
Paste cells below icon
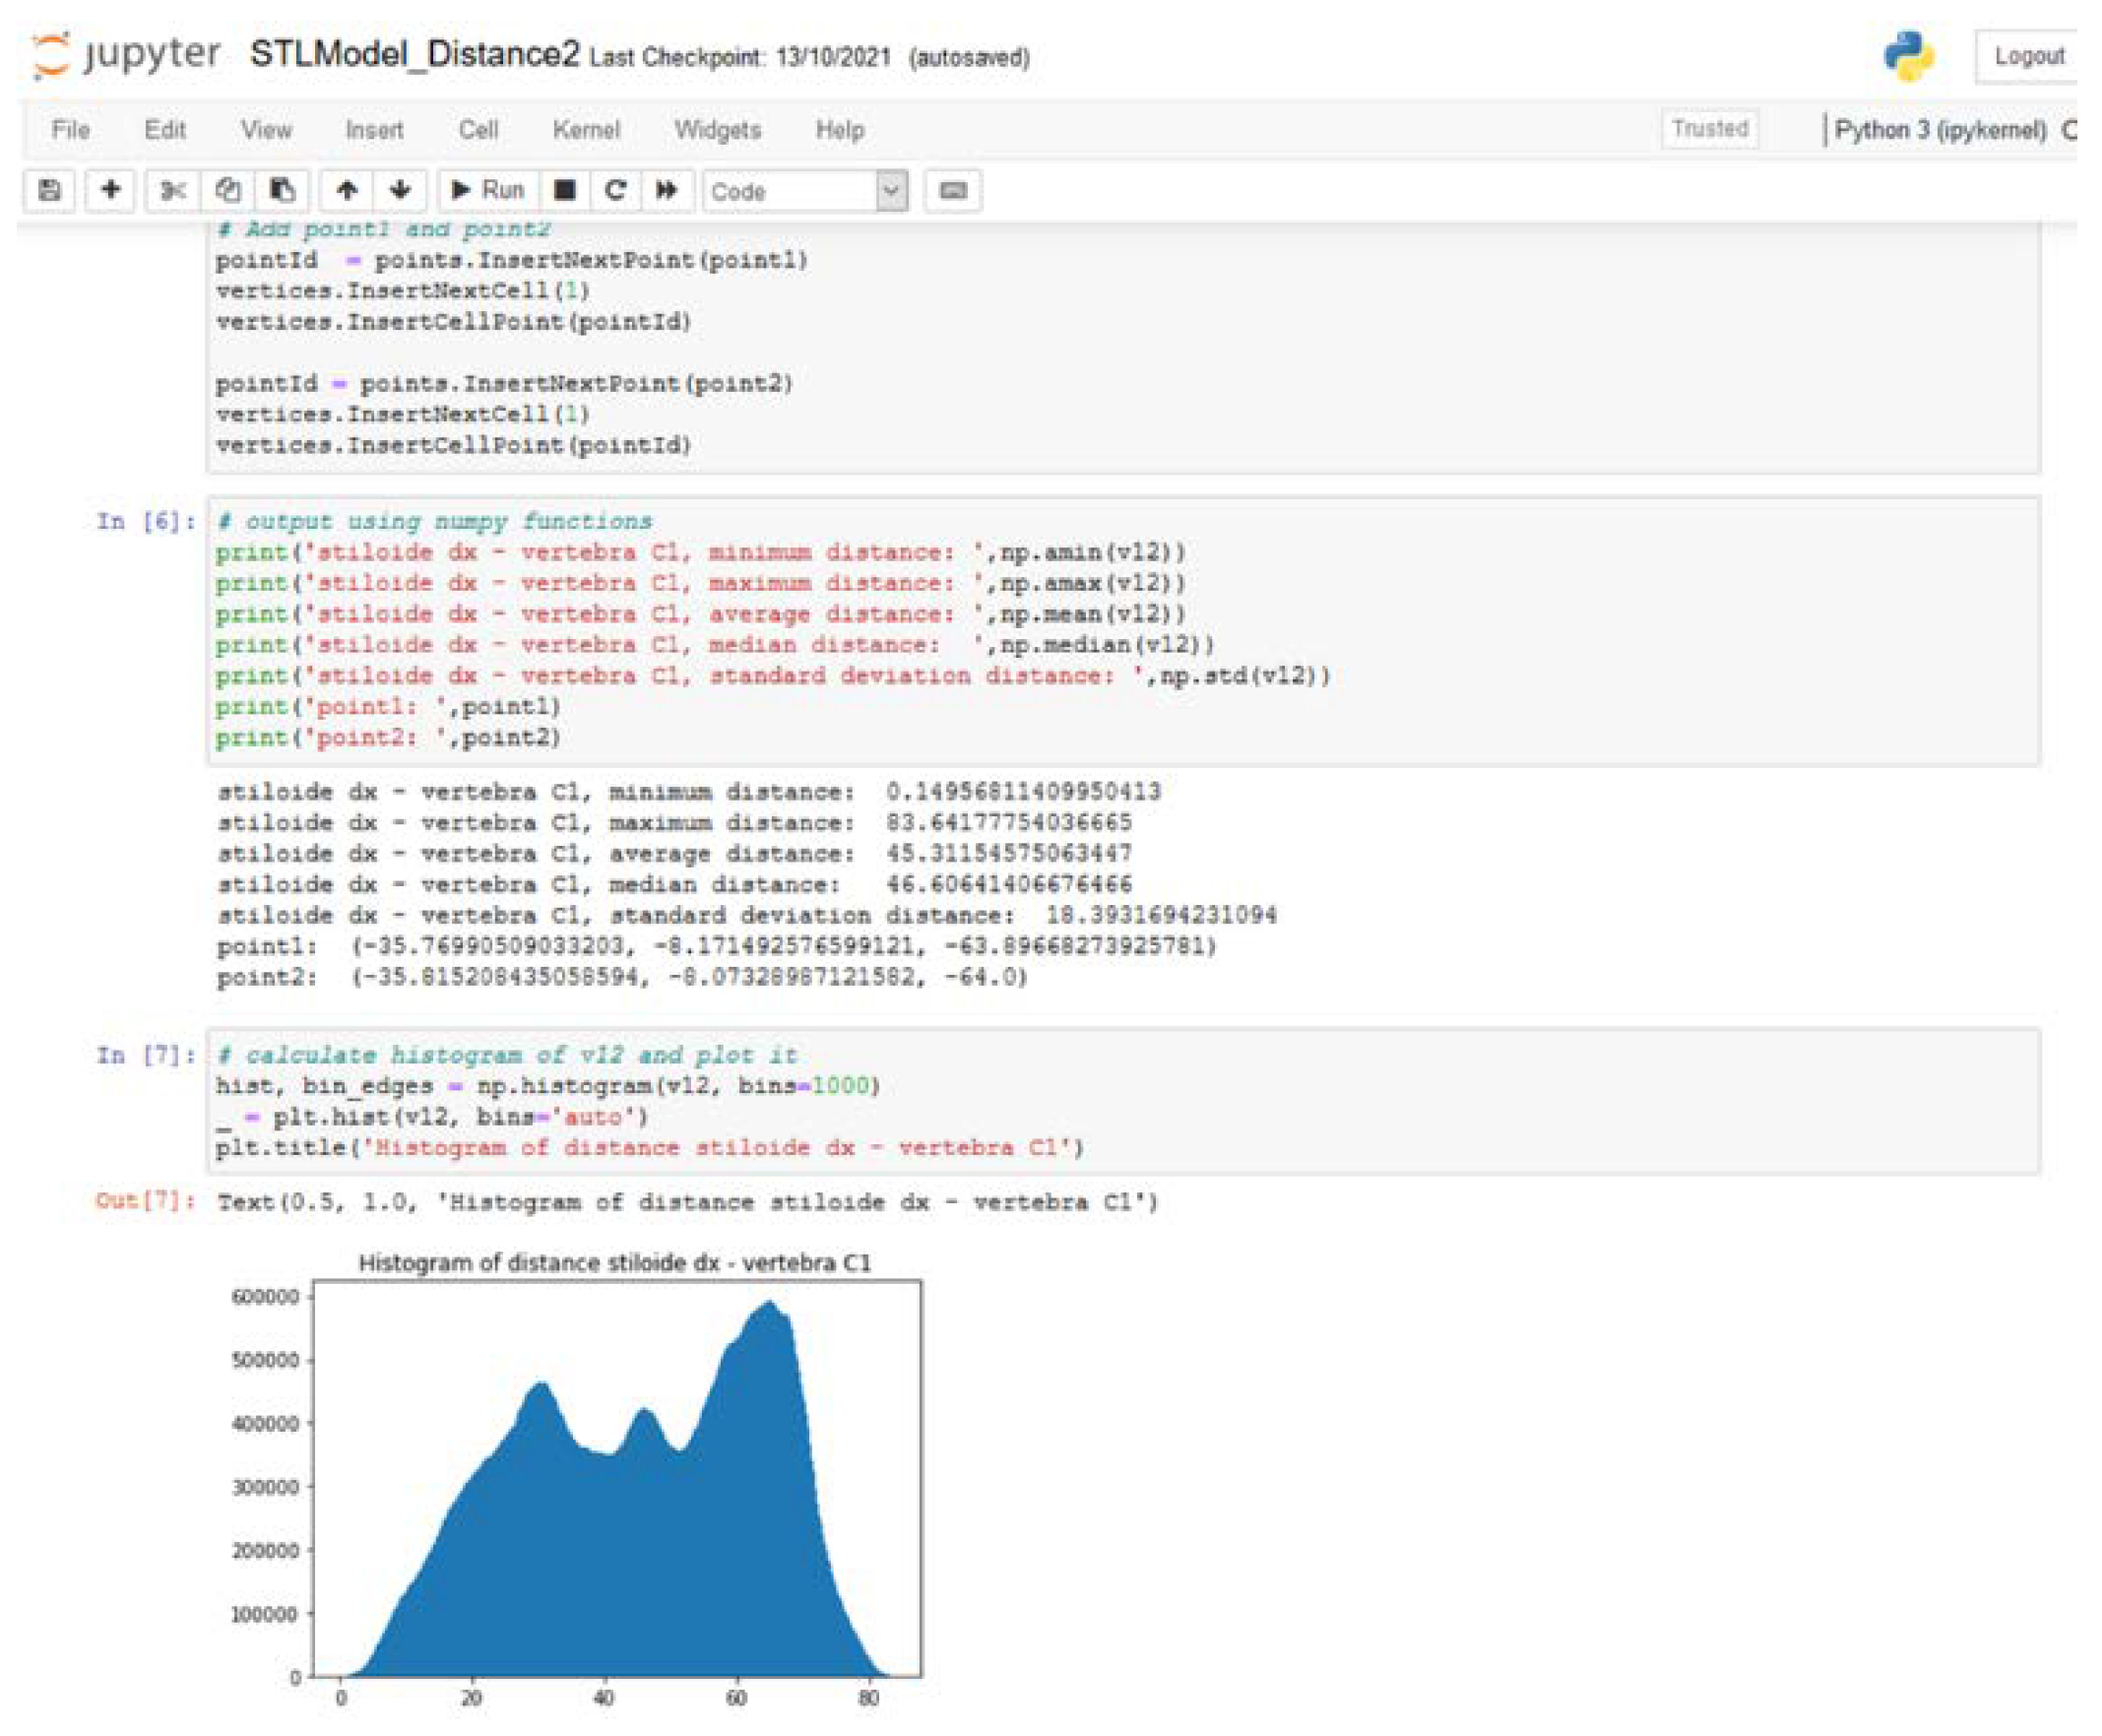pyautogui.click(x=282, y=190)
